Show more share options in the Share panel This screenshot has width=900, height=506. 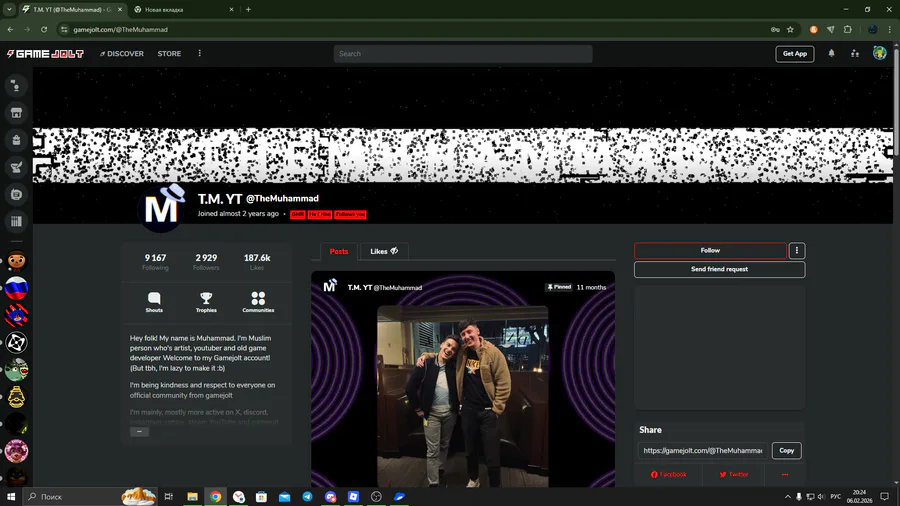point(785,474)
